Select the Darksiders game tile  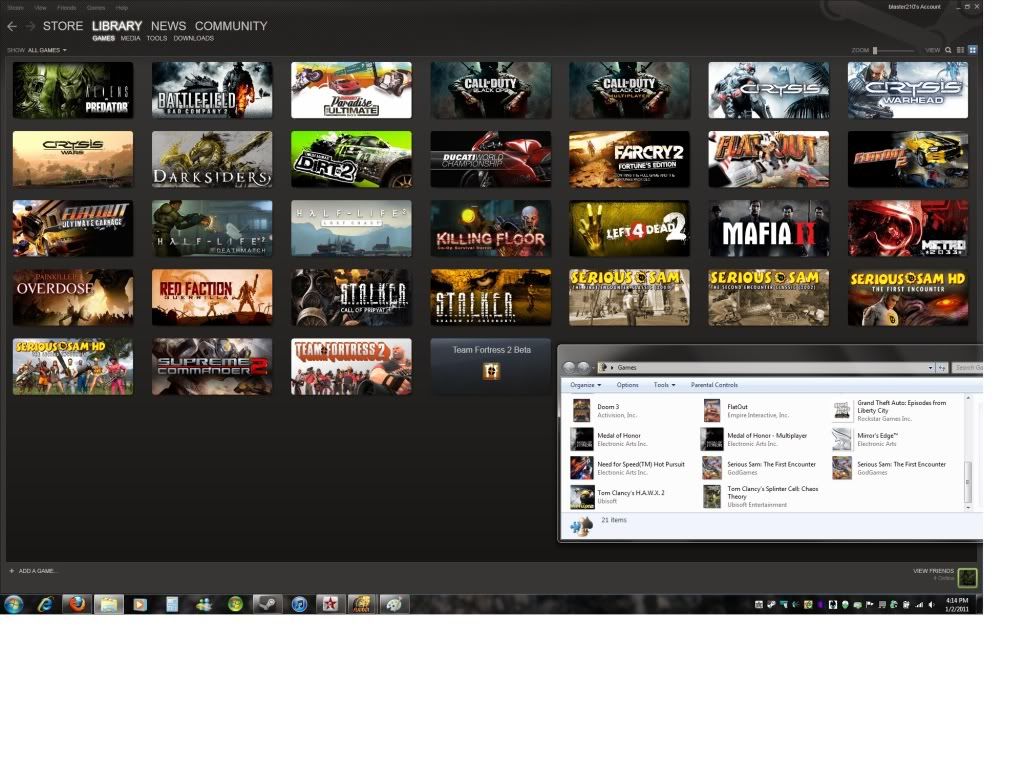coord(212,159)
